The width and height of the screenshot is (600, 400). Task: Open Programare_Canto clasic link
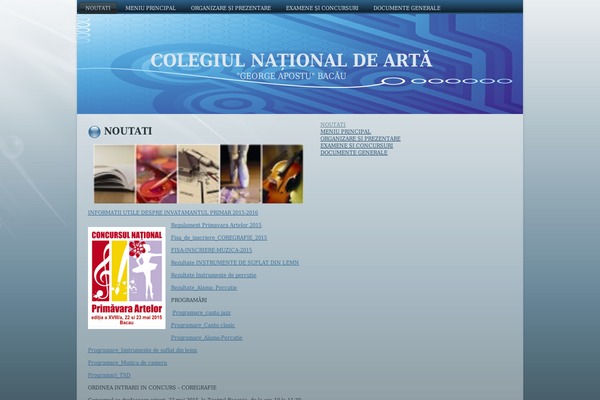[x=203, y=325]
